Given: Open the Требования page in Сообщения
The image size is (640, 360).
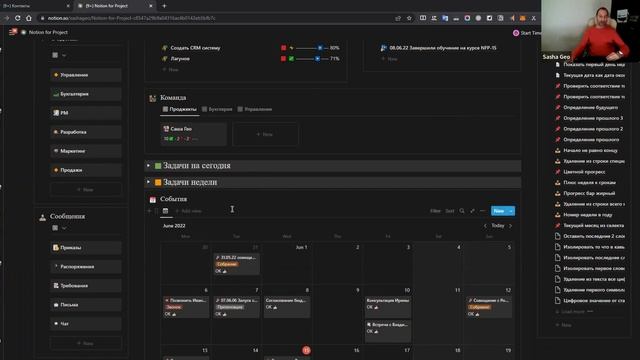Looking at the screenshot, I should pyautogui.click(x=86, y=286).
